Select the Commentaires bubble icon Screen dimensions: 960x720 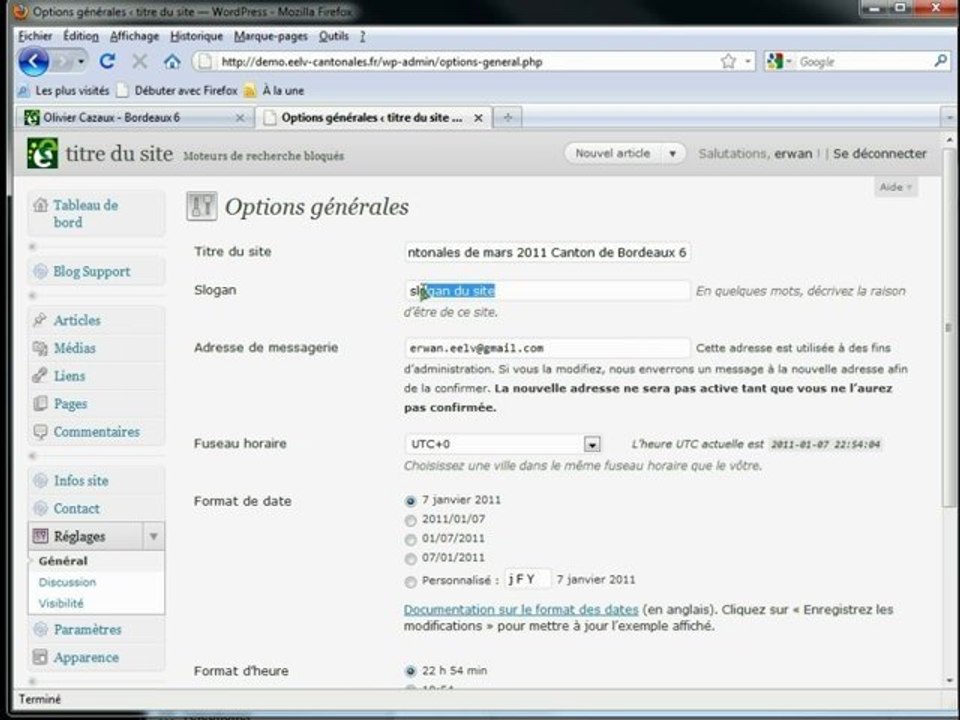tap(40, 432)
